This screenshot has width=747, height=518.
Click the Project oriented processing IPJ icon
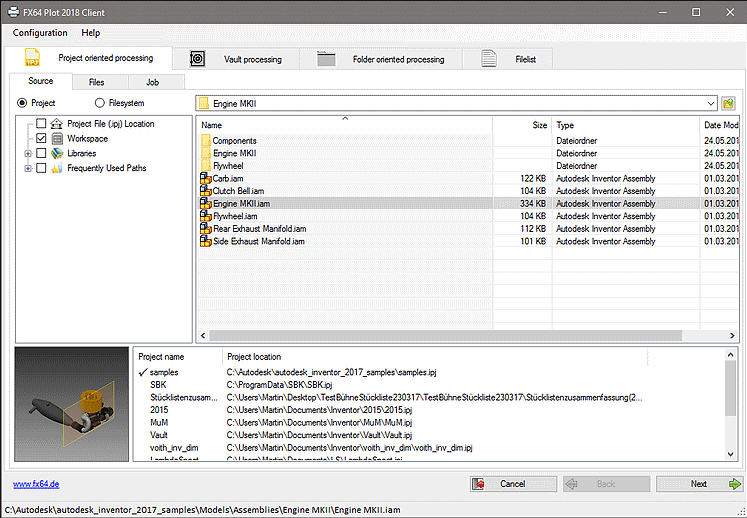[32, 58]
